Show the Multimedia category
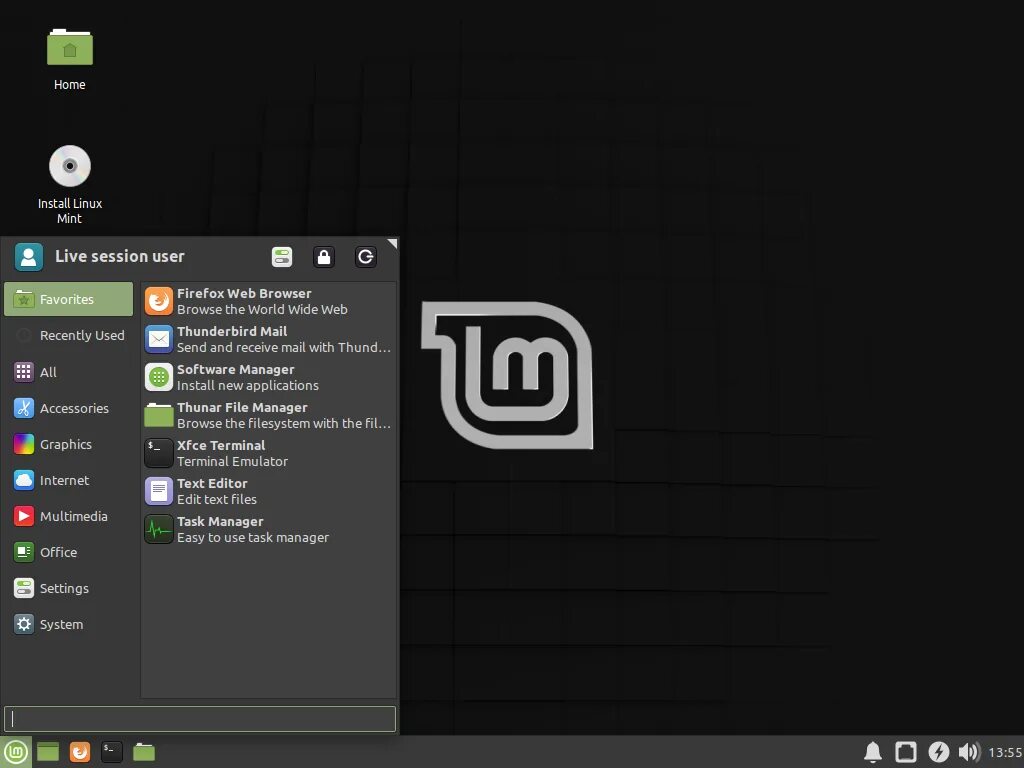This screenshot has width=1024, height=768. [69, 516]
